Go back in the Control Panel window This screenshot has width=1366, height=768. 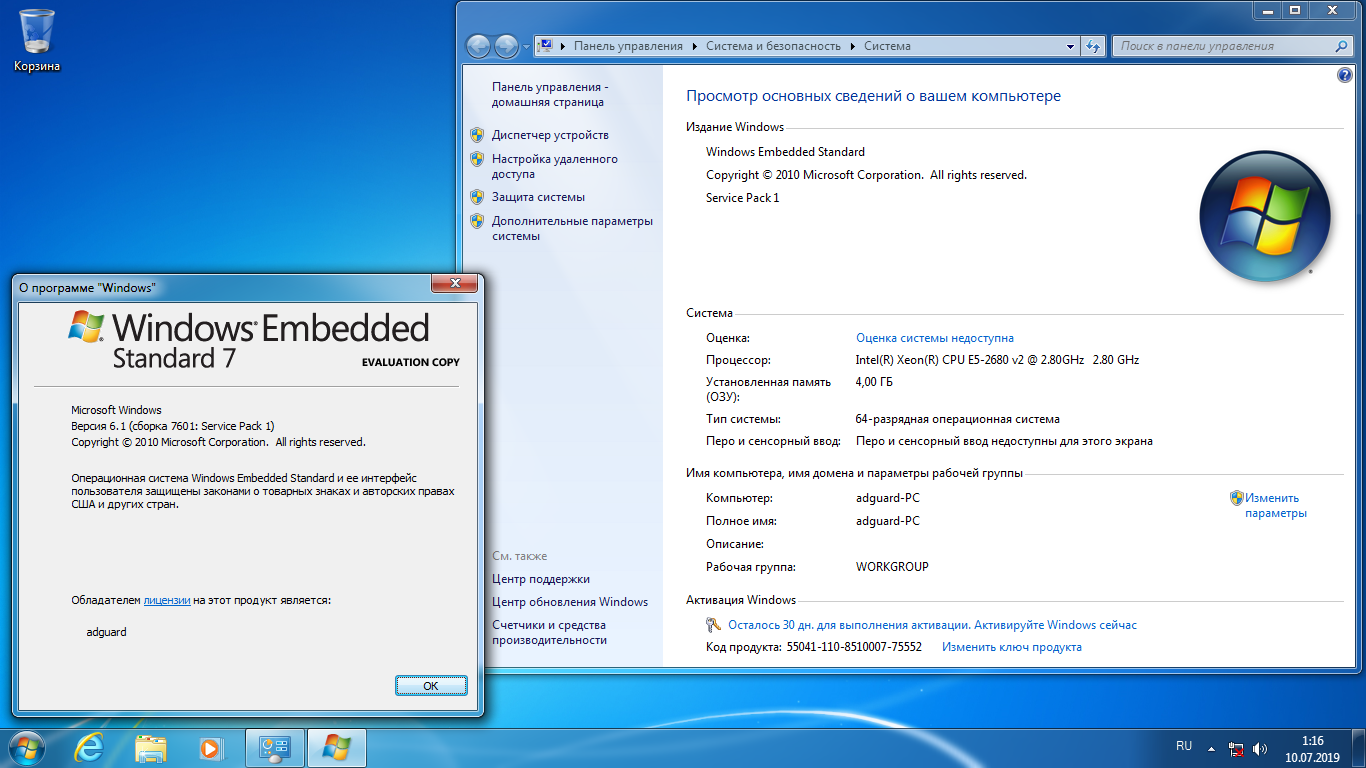coord(478,46)
